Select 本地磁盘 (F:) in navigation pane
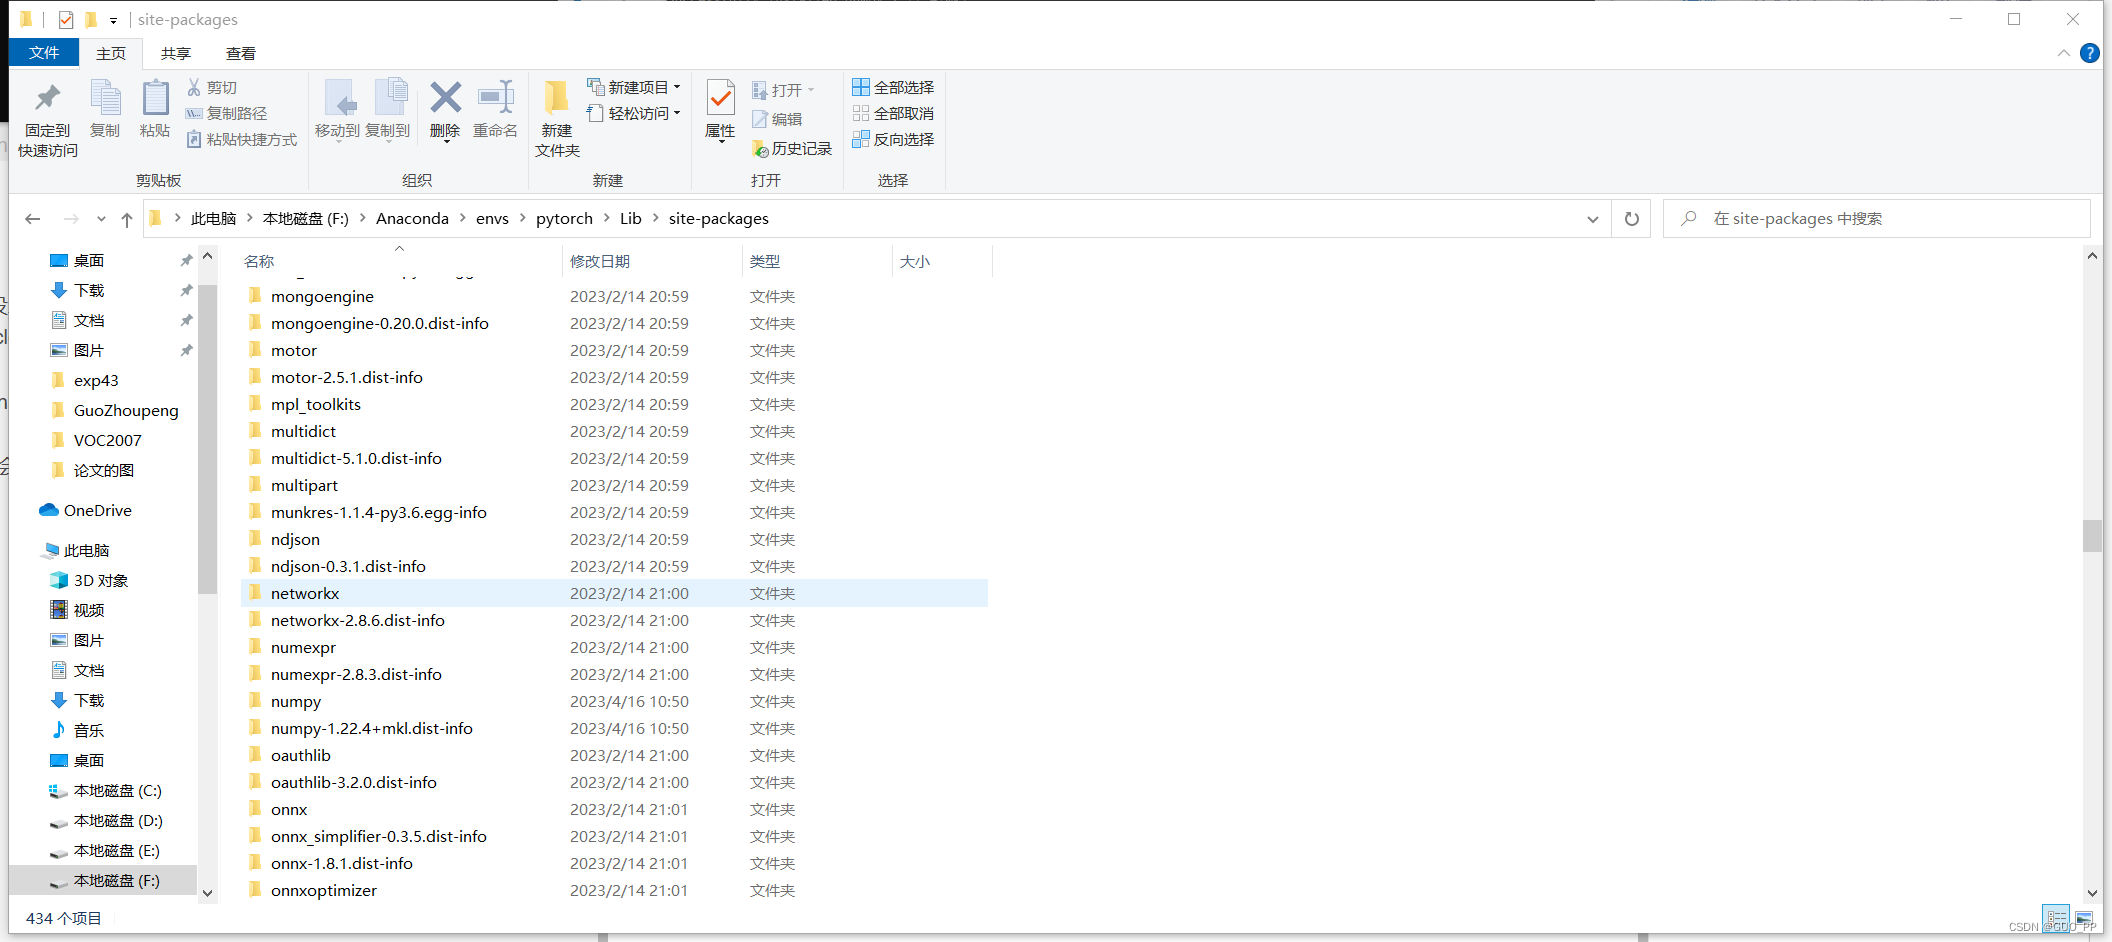Image resolution: width=2112 pixels, height=942 pixels. [104, 880]
